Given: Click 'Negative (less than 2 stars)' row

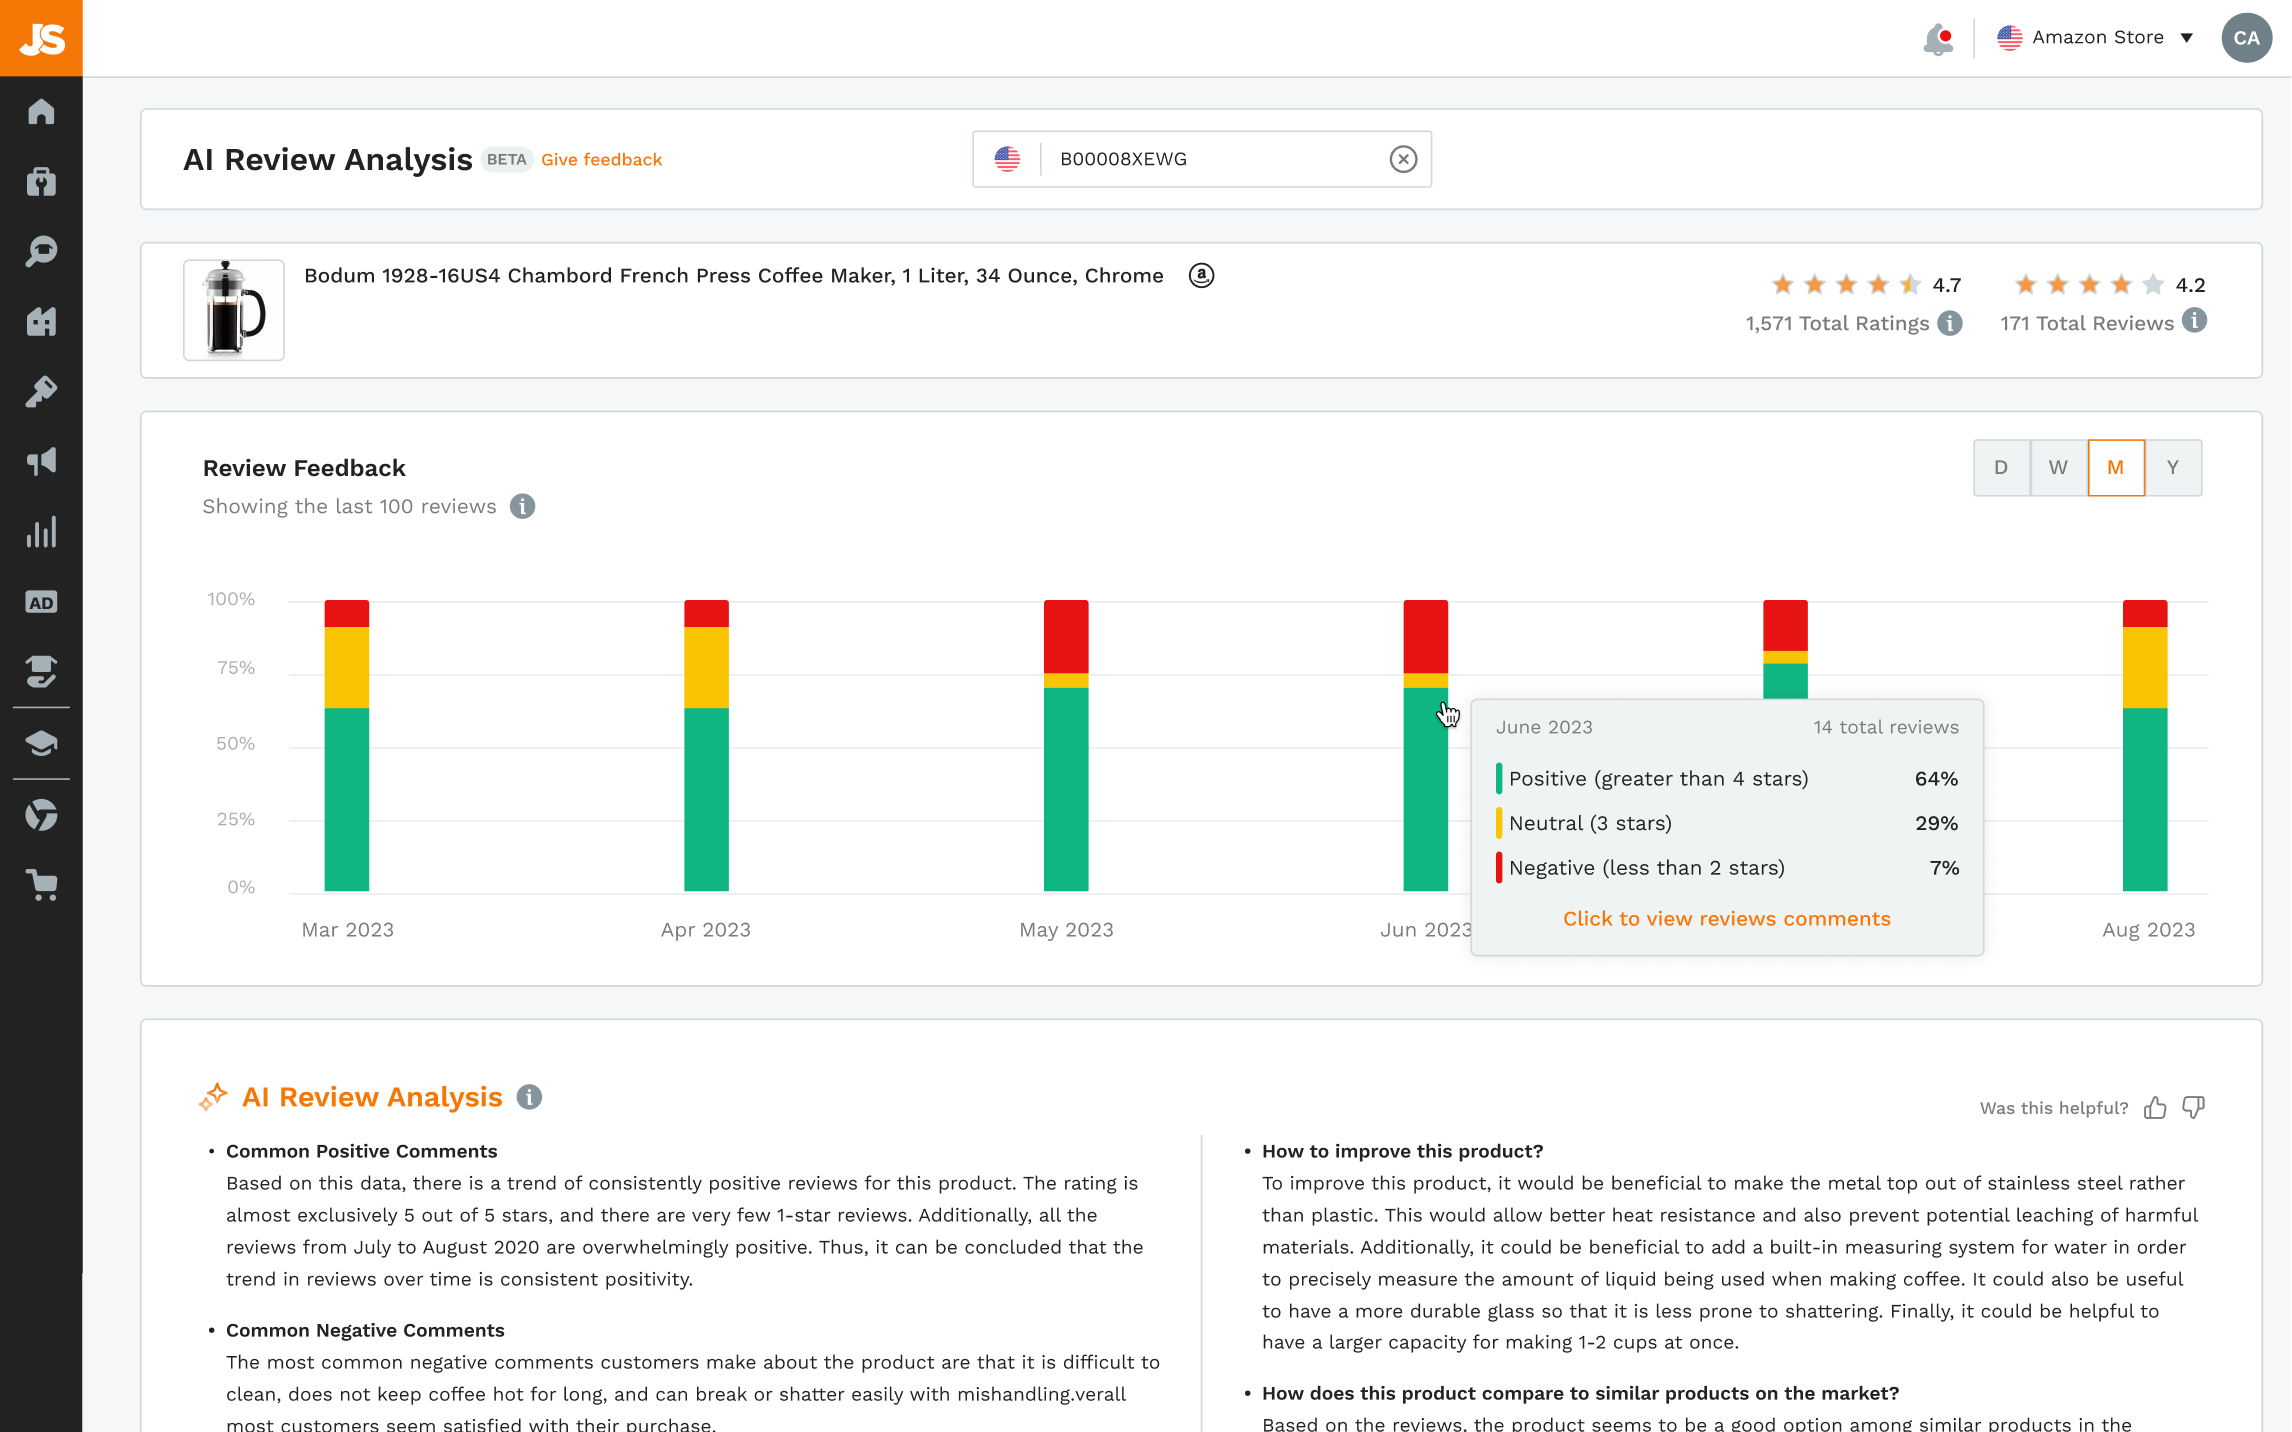Looking at the screenshot, I should point(1727,867).
